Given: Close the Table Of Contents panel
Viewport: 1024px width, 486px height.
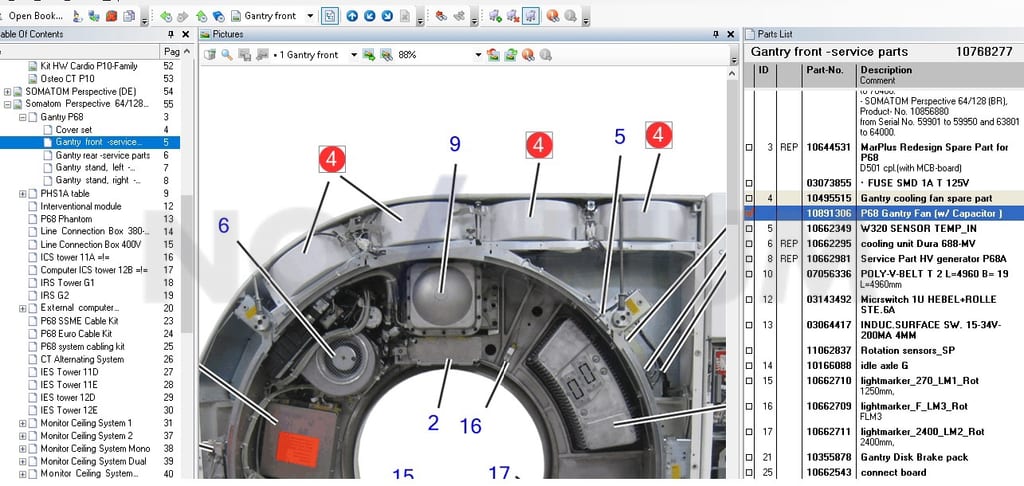Looking at the screenshot, I should click(185, 34).
